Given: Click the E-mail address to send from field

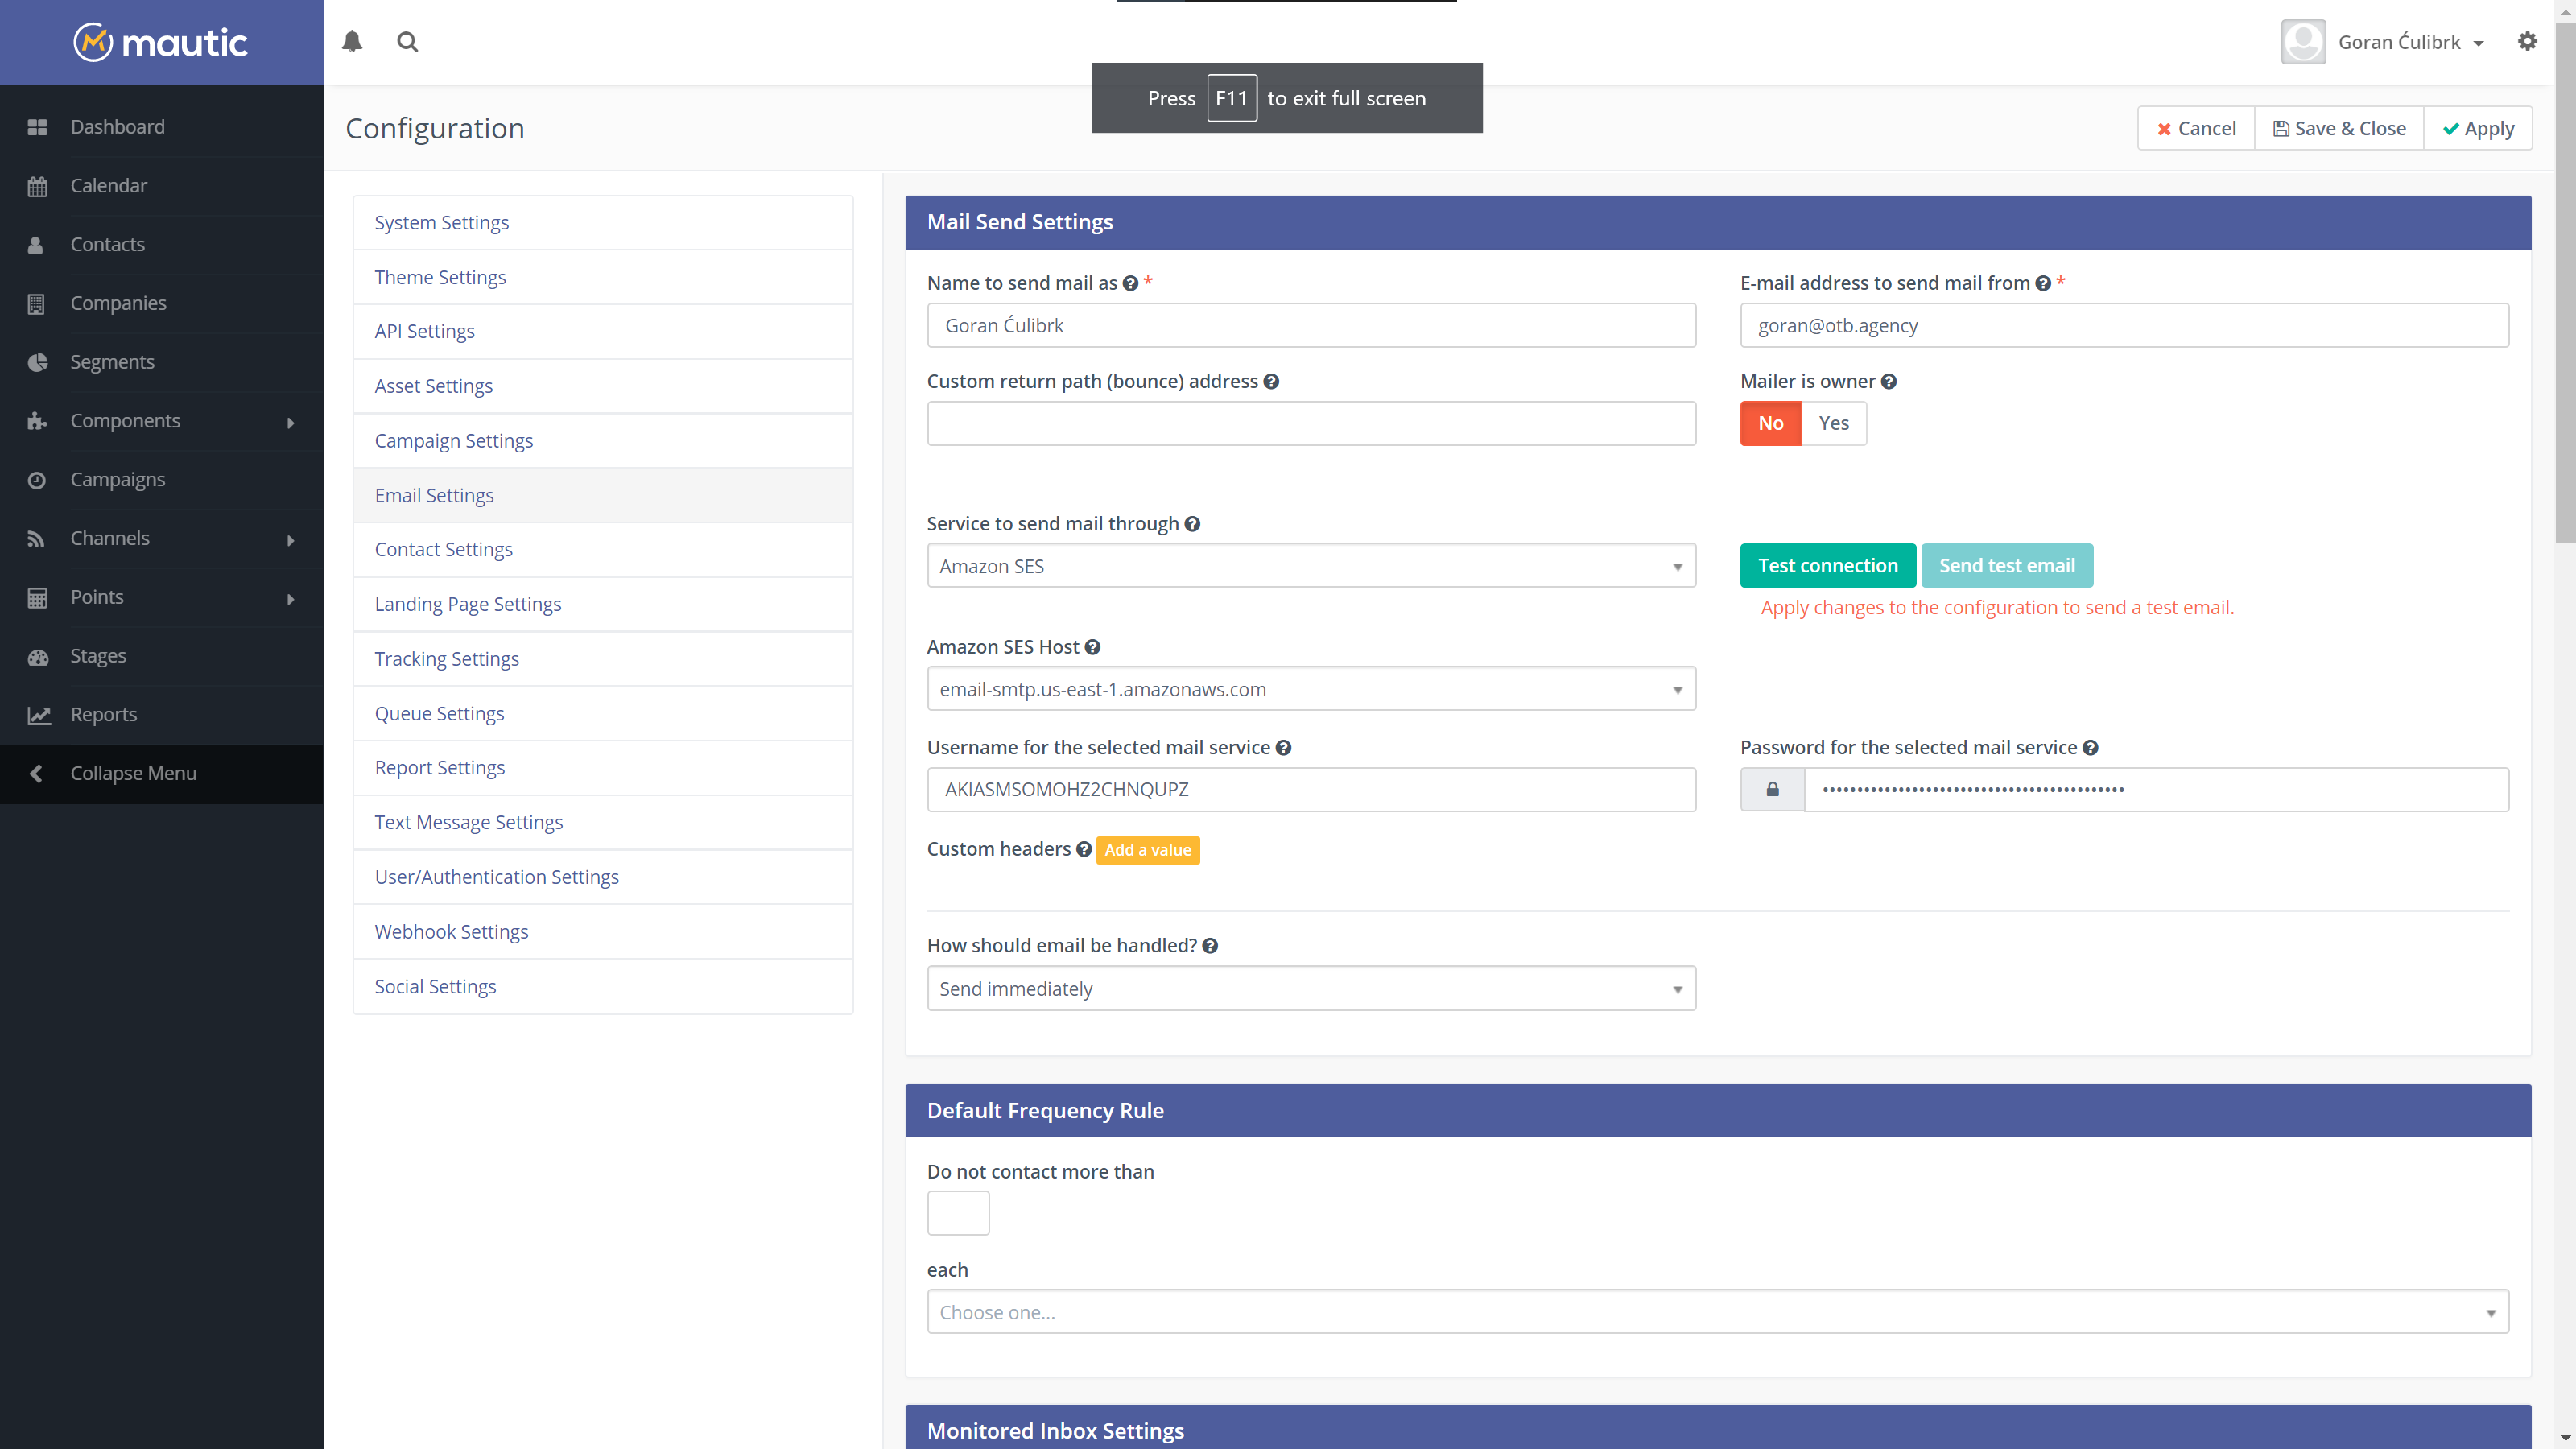Looking at the screenshot, I should click(2124, 326).
